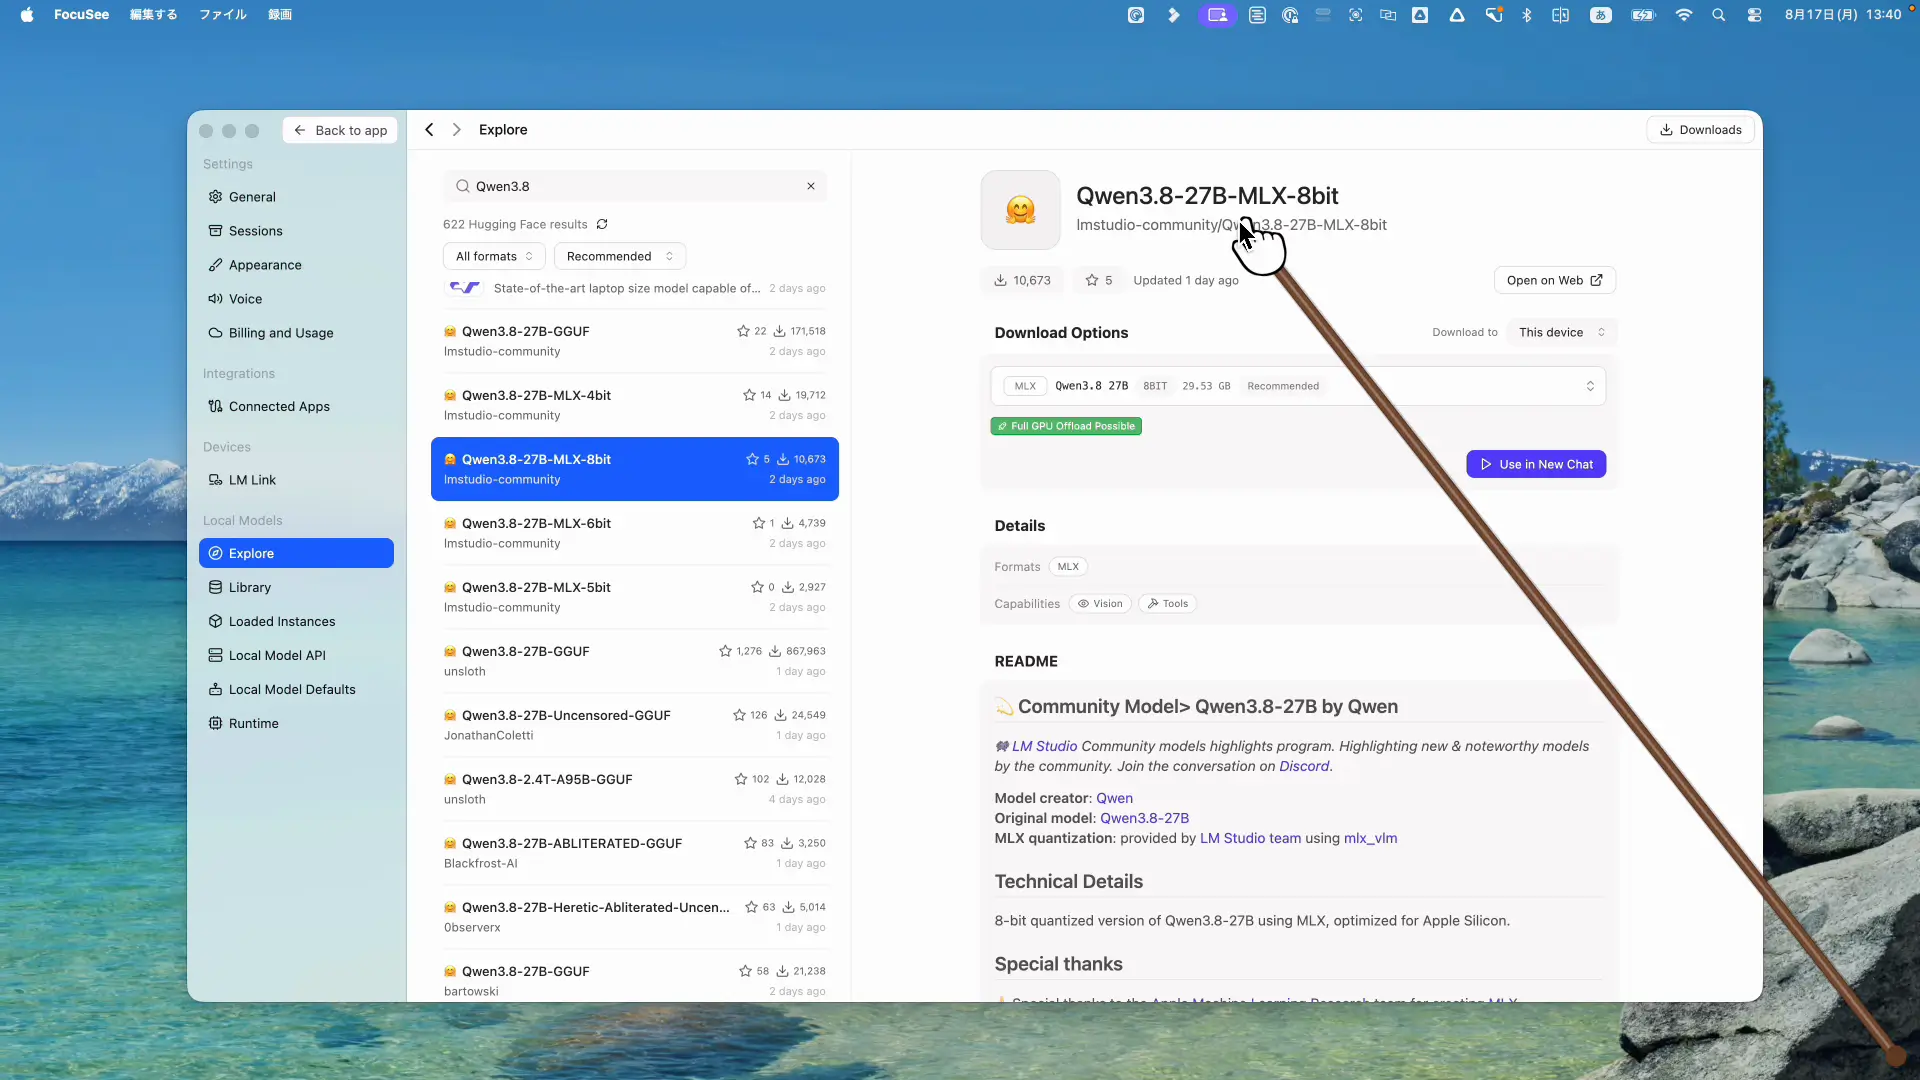
Task: Click the model hugging face avatar thumbnail
Action: pos(1020,210)
